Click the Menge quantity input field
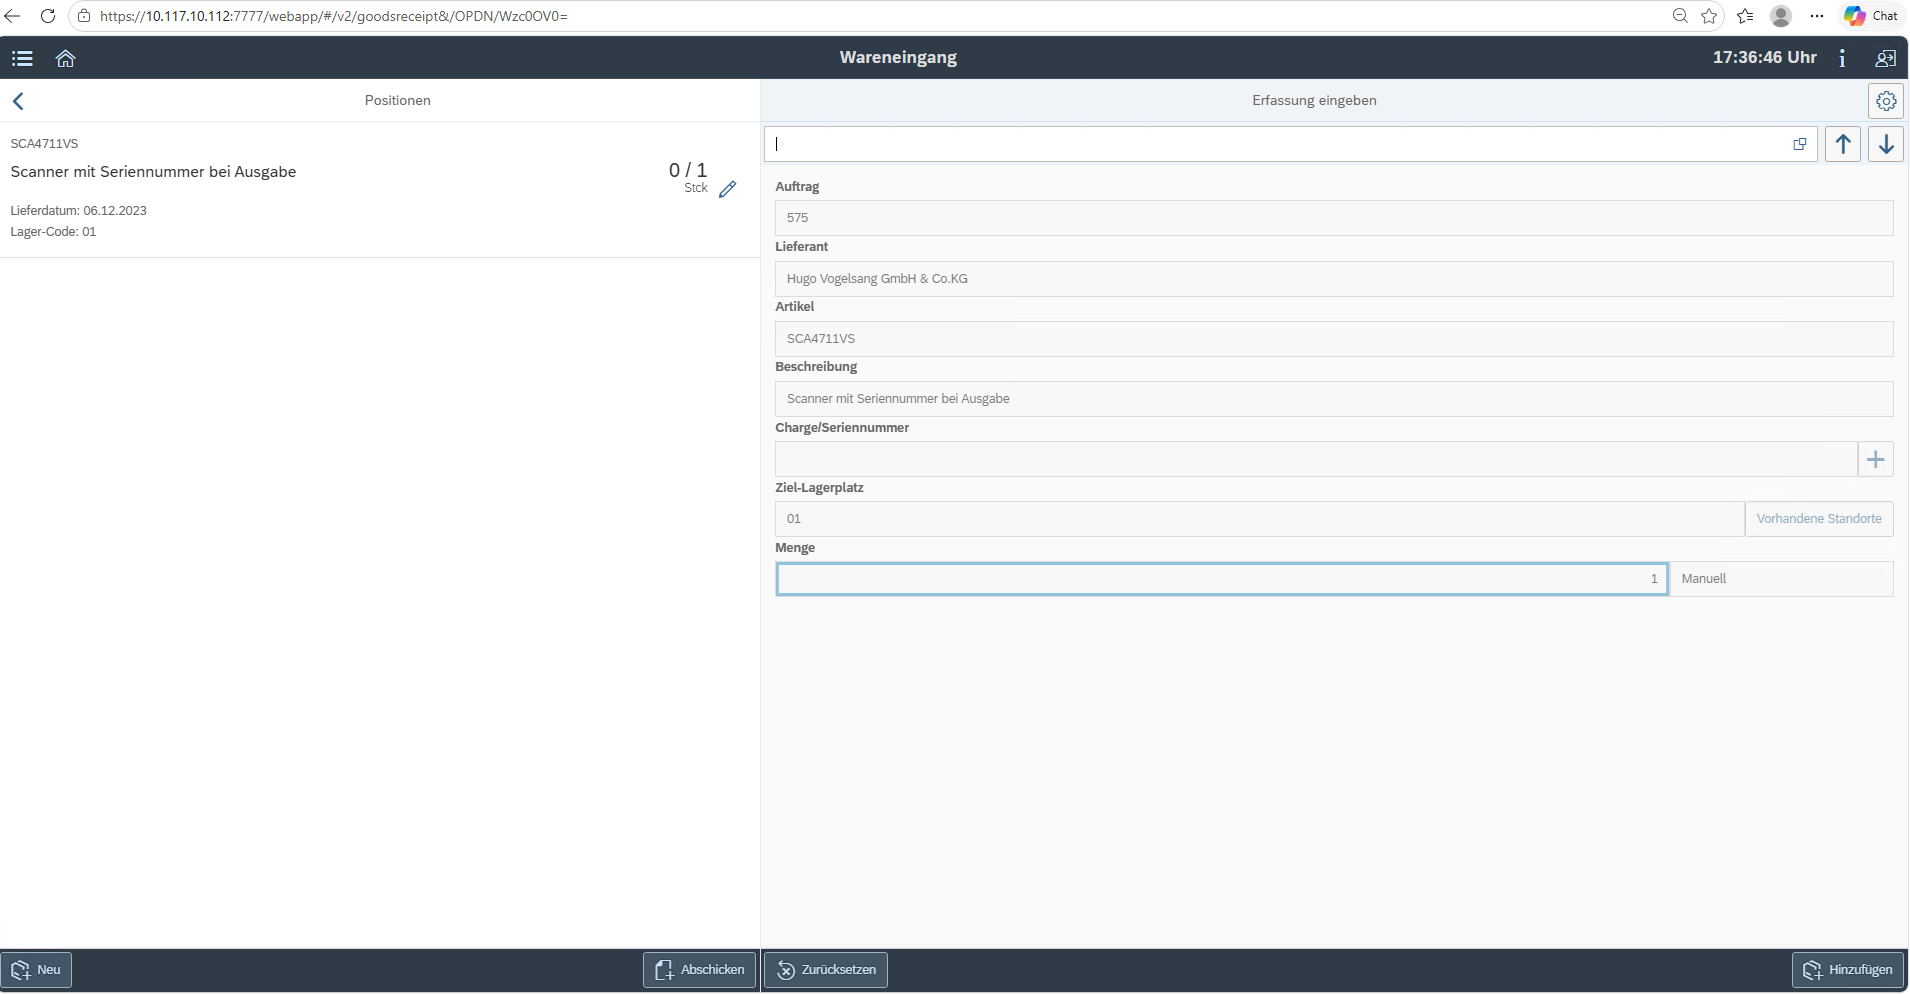The height and width of the screenshot is (995, 1910). click(1222, 579)
